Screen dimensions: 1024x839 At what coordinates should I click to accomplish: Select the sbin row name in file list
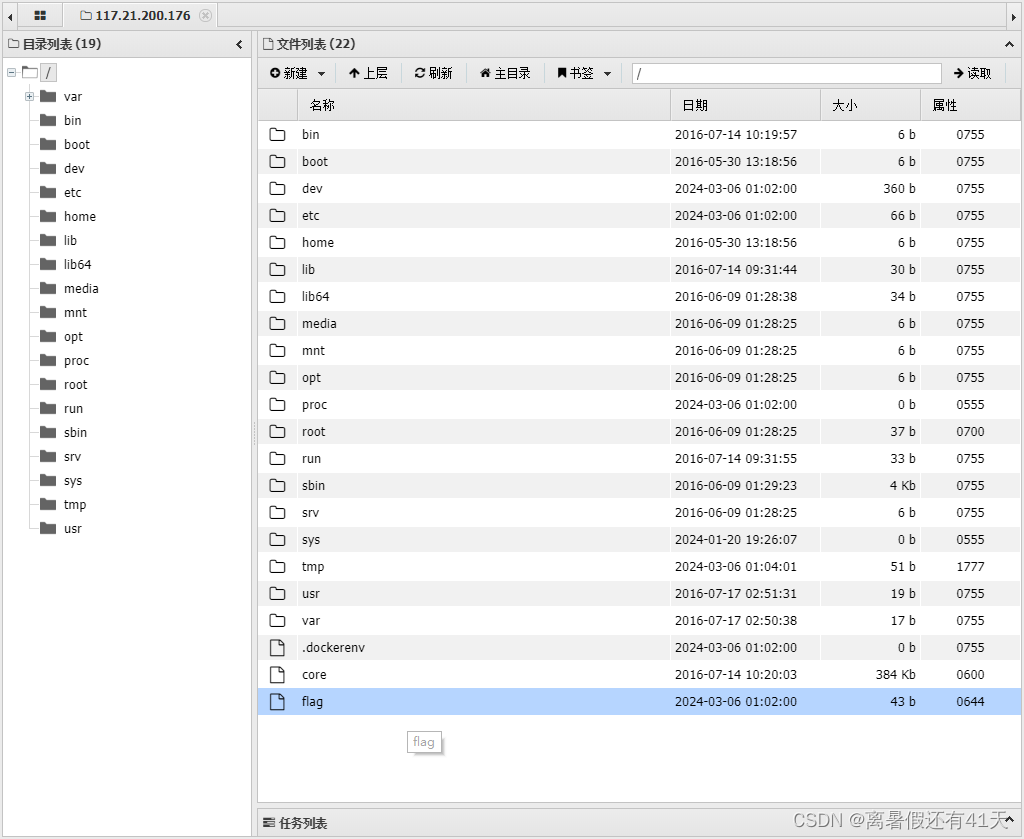(x=313, y=486)
